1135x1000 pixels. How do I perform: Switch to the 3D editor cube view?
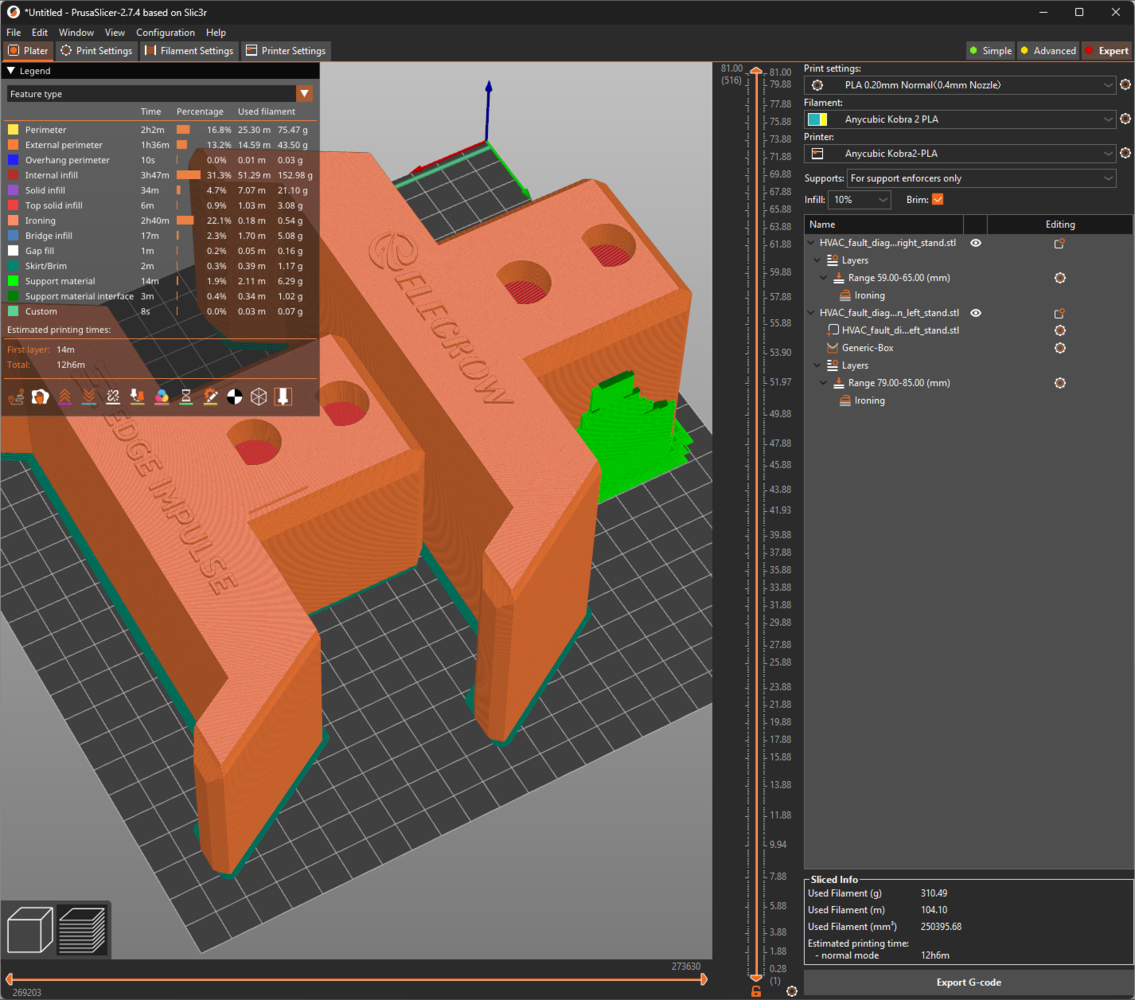pos(30,929)
